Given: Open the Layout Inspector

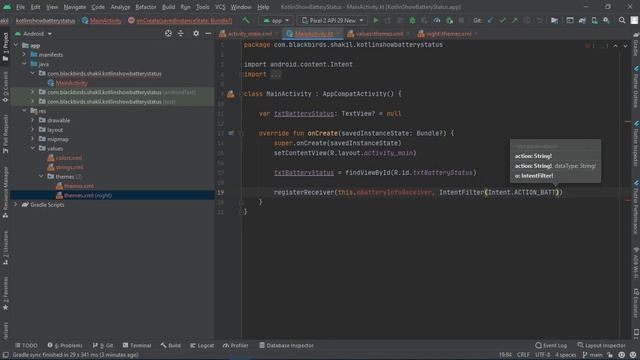Looking at the screenshot, I should [x=602, y=345].
